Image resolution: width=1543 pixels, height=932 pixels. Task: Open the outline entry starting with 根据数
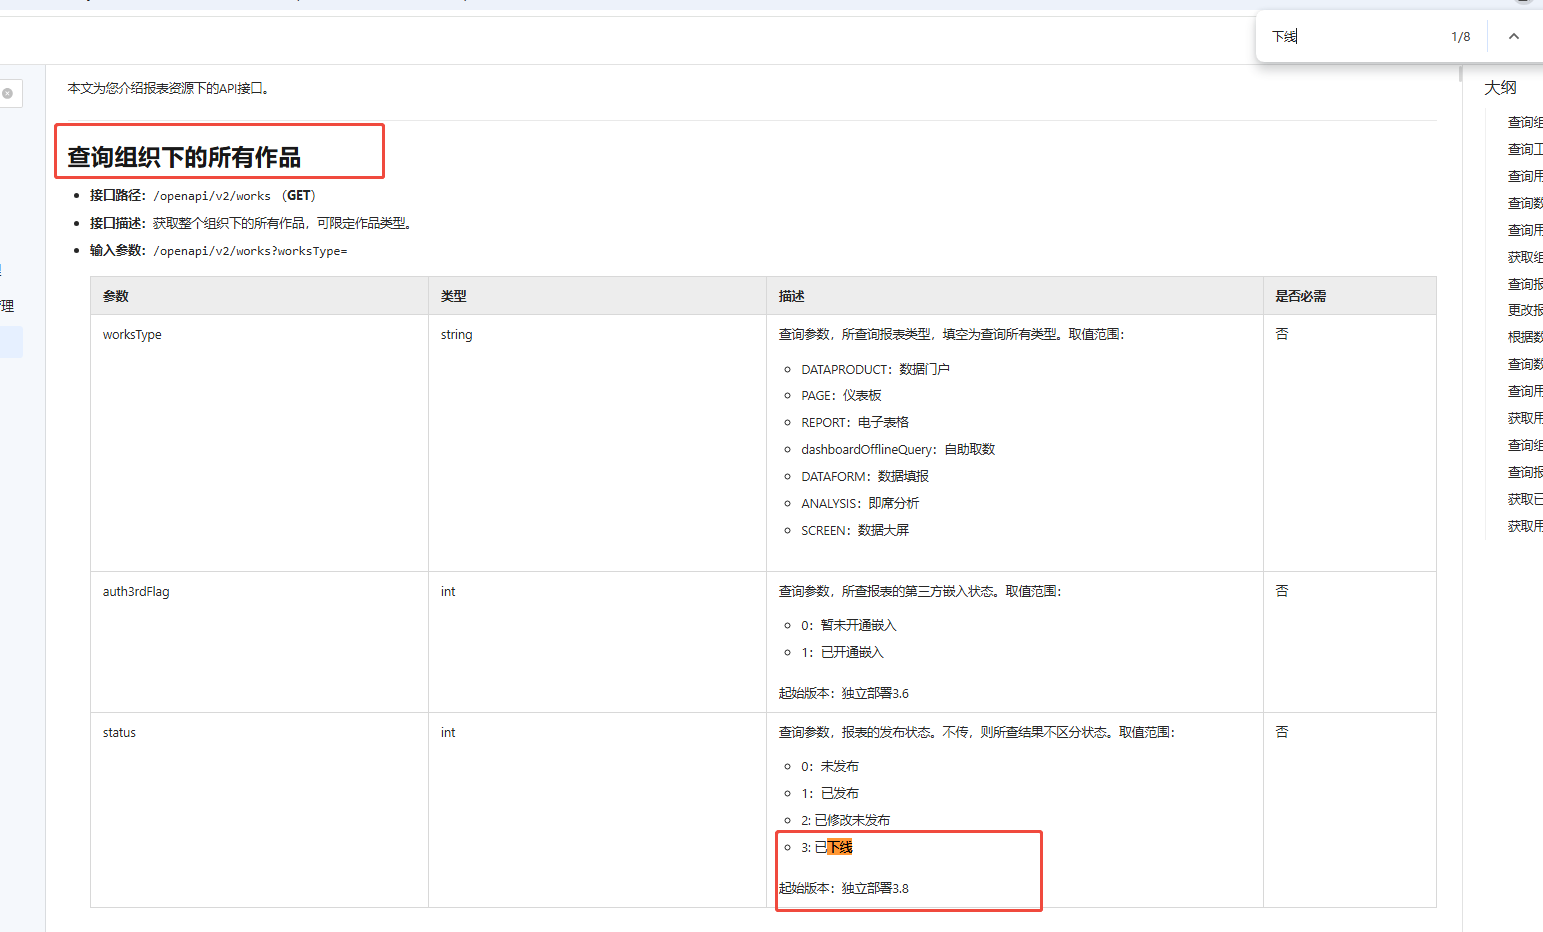pos(1524,337)
